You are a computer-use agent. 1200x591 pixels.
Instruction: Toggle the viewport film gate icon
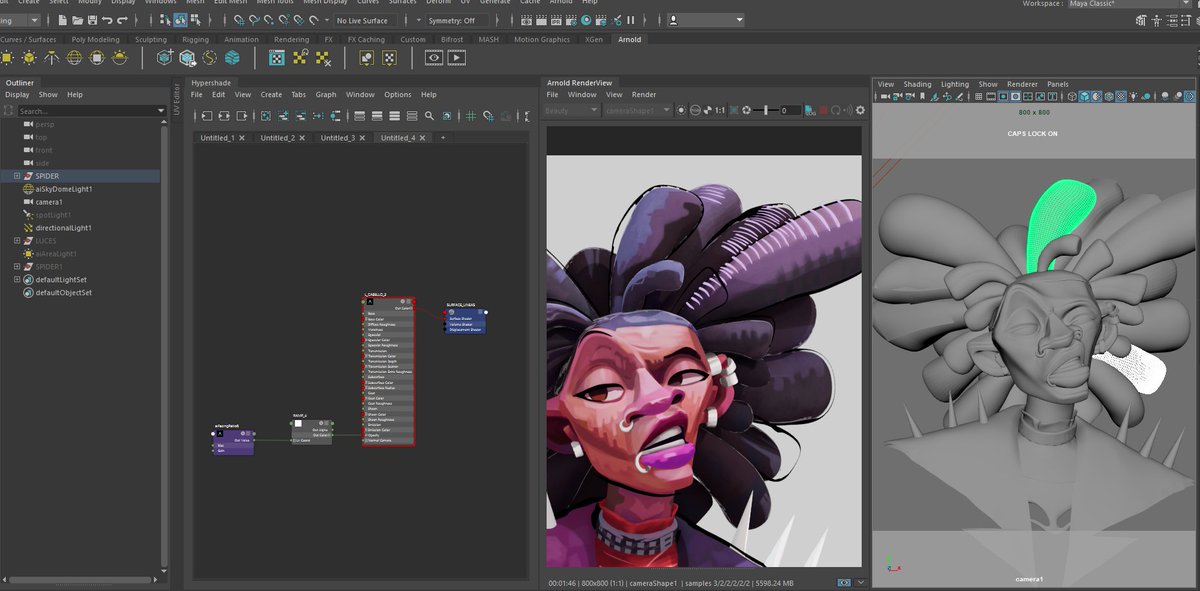(x=990, y=96)
